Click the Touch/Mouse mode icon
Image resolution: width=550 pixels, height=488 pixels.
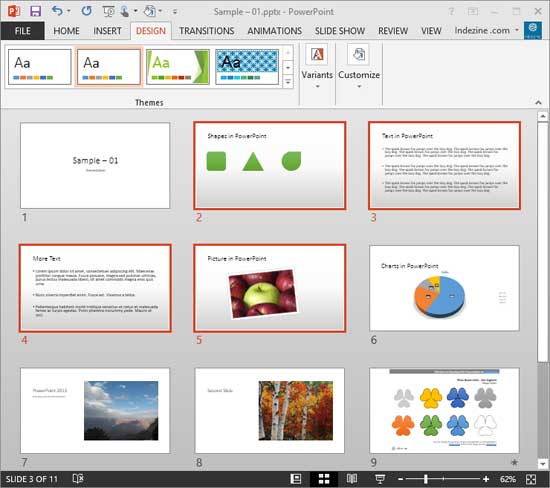(125, 11)
